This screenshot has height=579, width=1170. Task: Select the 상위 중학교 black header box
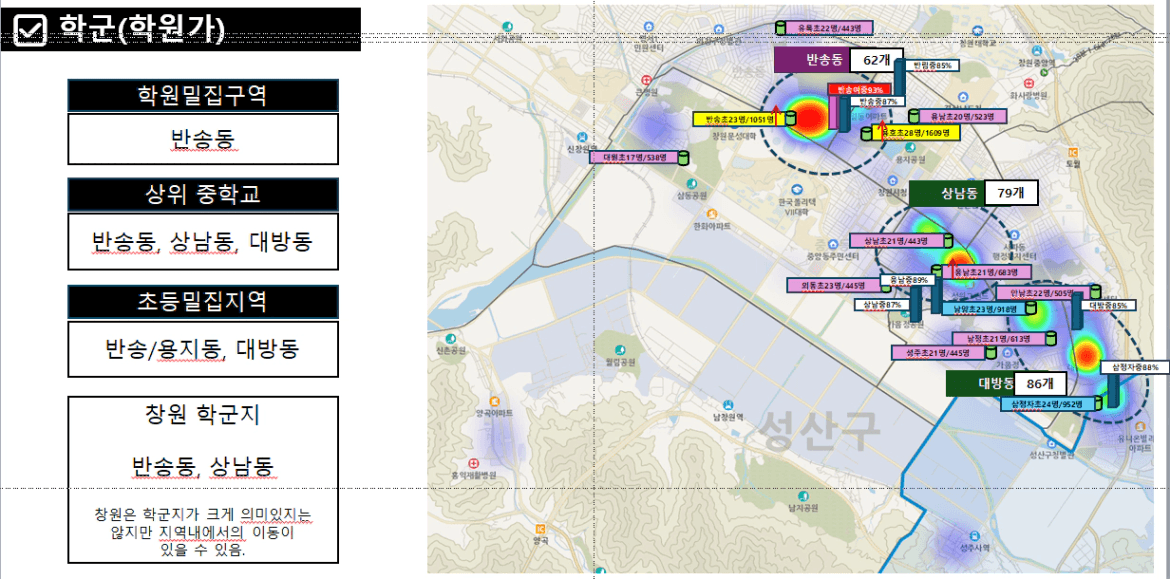coord(203,195)
